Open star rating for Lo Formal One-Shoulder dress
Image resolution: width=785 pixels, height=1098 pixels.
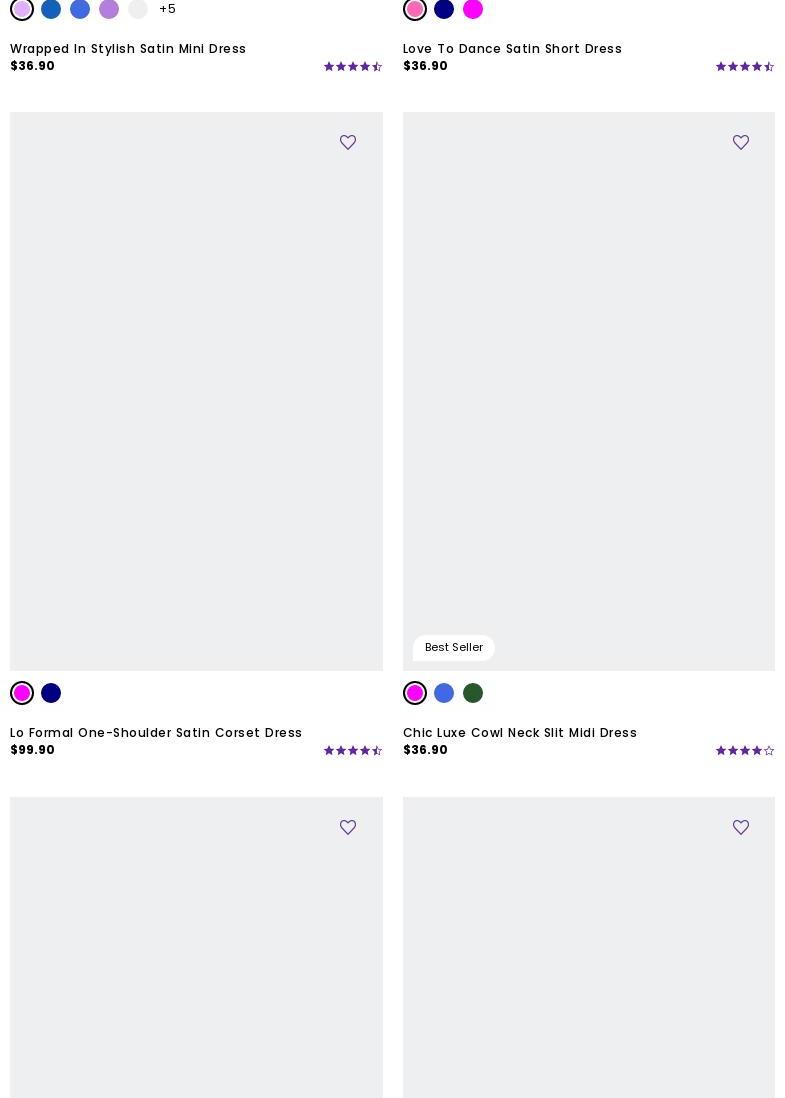tap(353, 751)
